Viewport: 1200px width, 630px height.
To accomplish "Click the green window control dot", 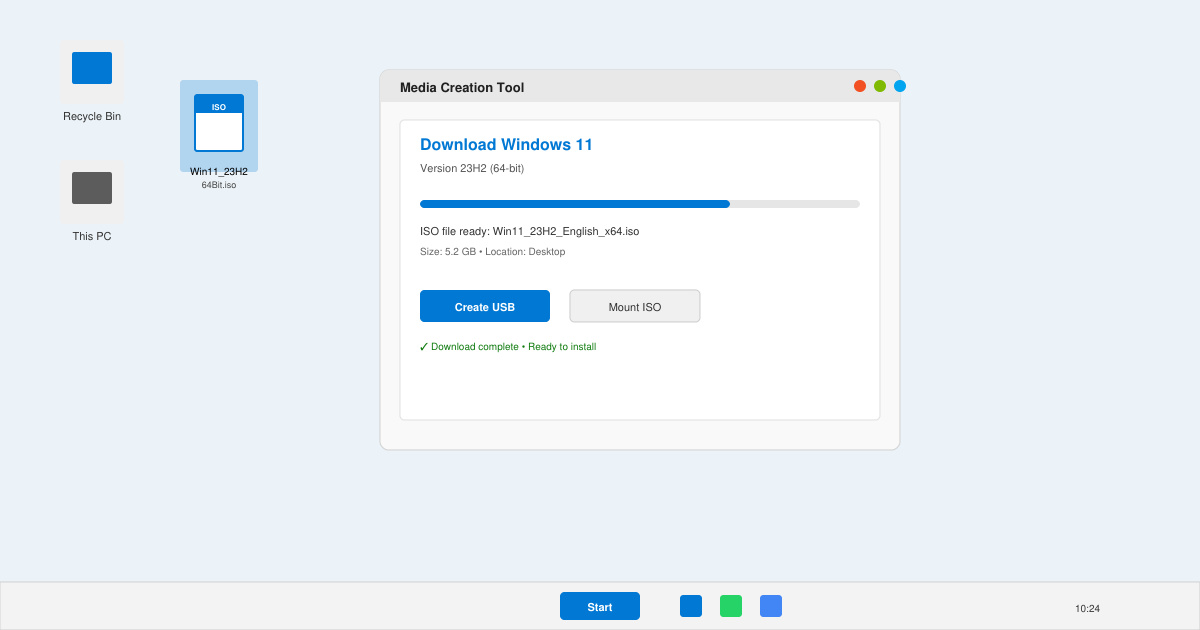I will click(880, 86).
